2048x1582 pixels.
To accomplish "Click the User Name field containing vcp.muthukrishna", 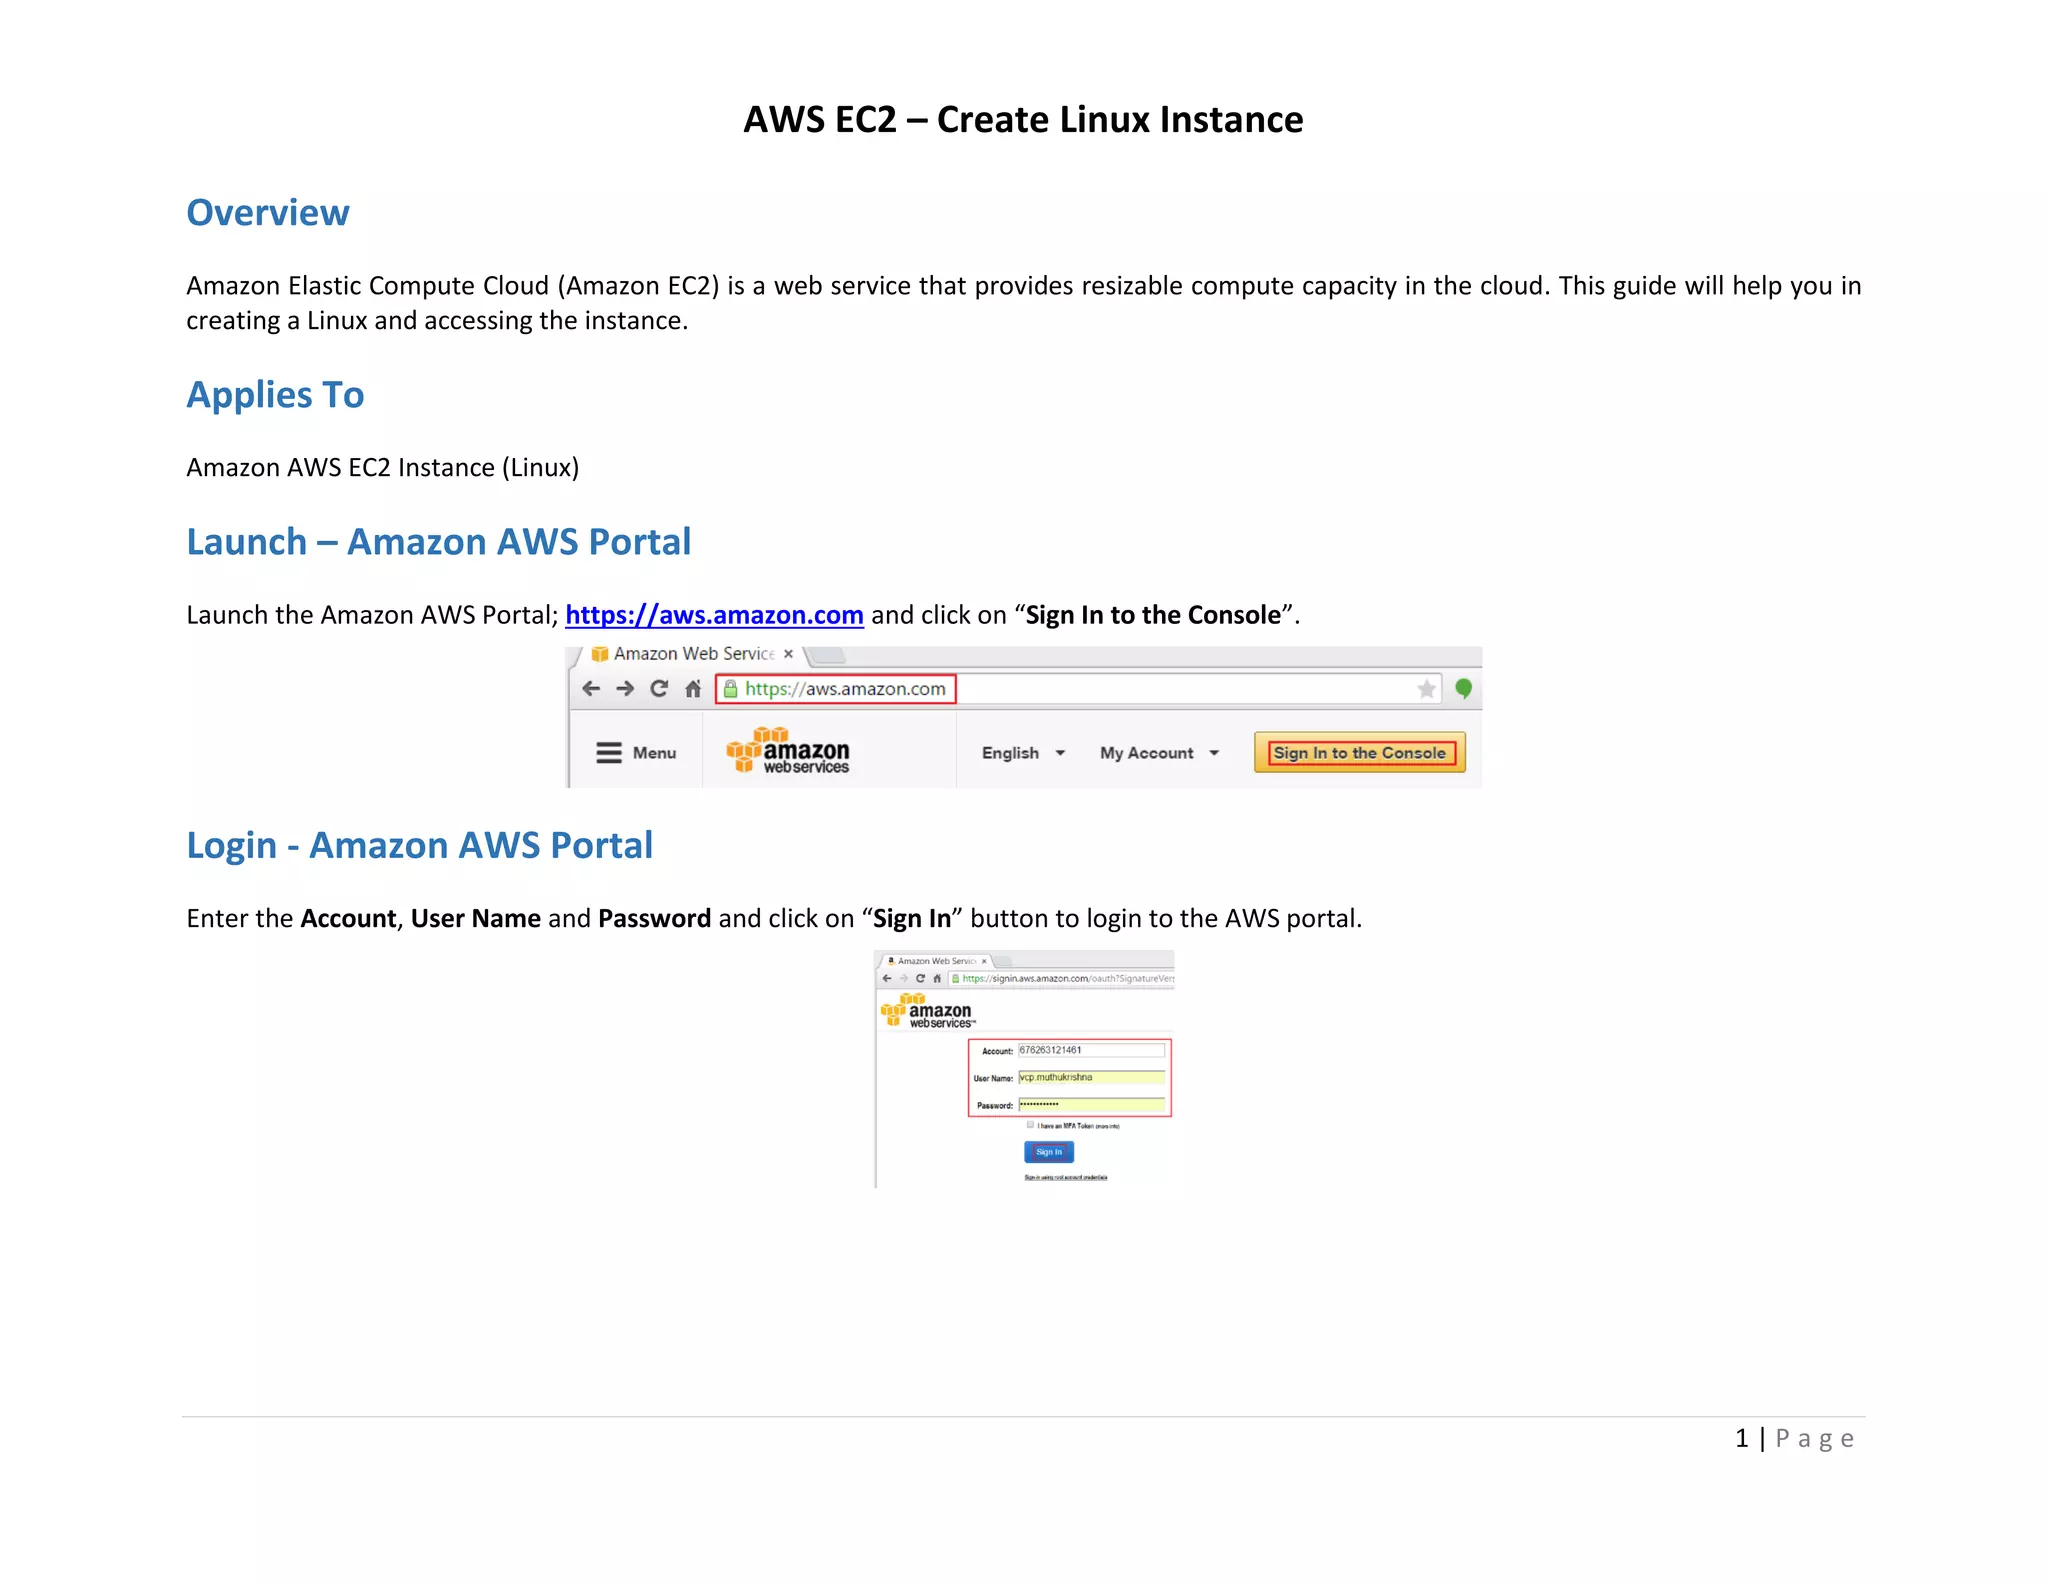I will click(1091, 1078).
